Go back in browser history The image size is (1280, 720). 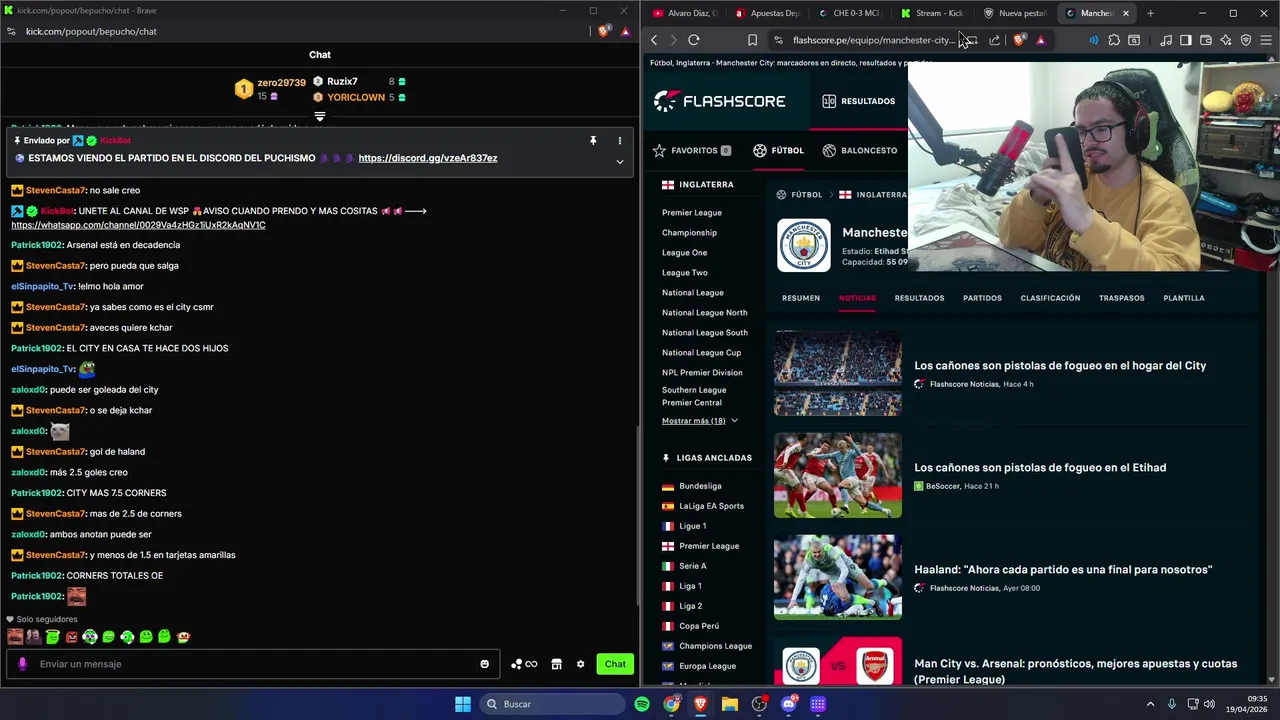tap(654, 40)
